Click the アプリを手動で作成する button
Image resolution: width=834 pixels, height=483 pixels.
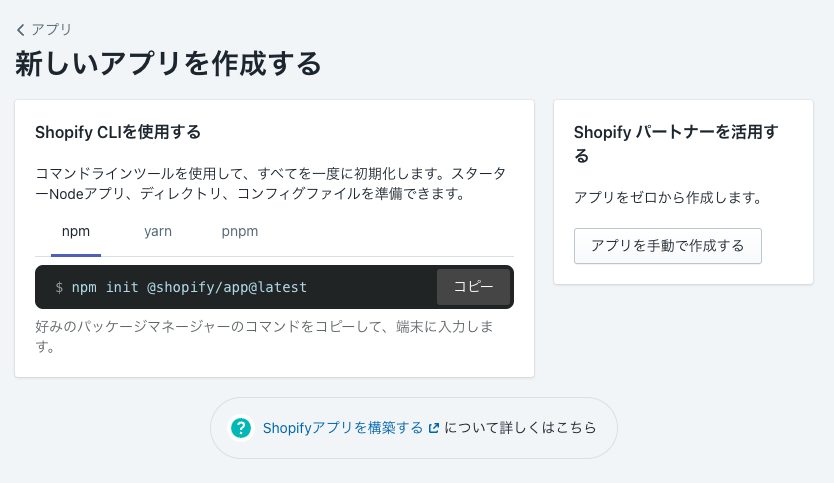668,246
